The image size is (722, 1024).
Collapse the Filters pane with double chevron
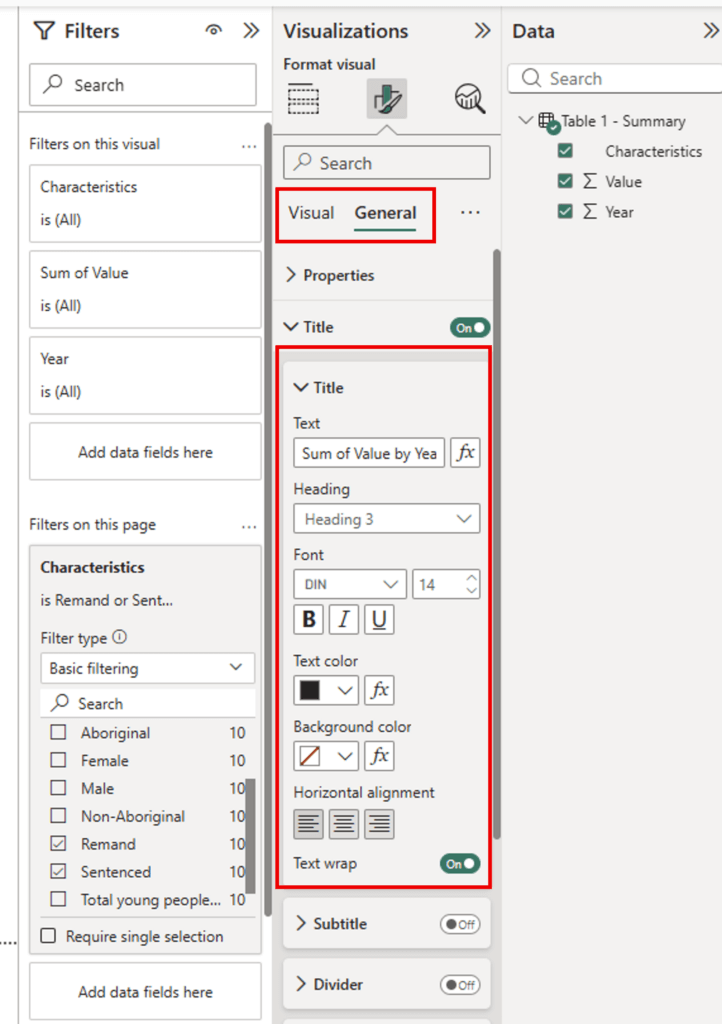point(251,31)
